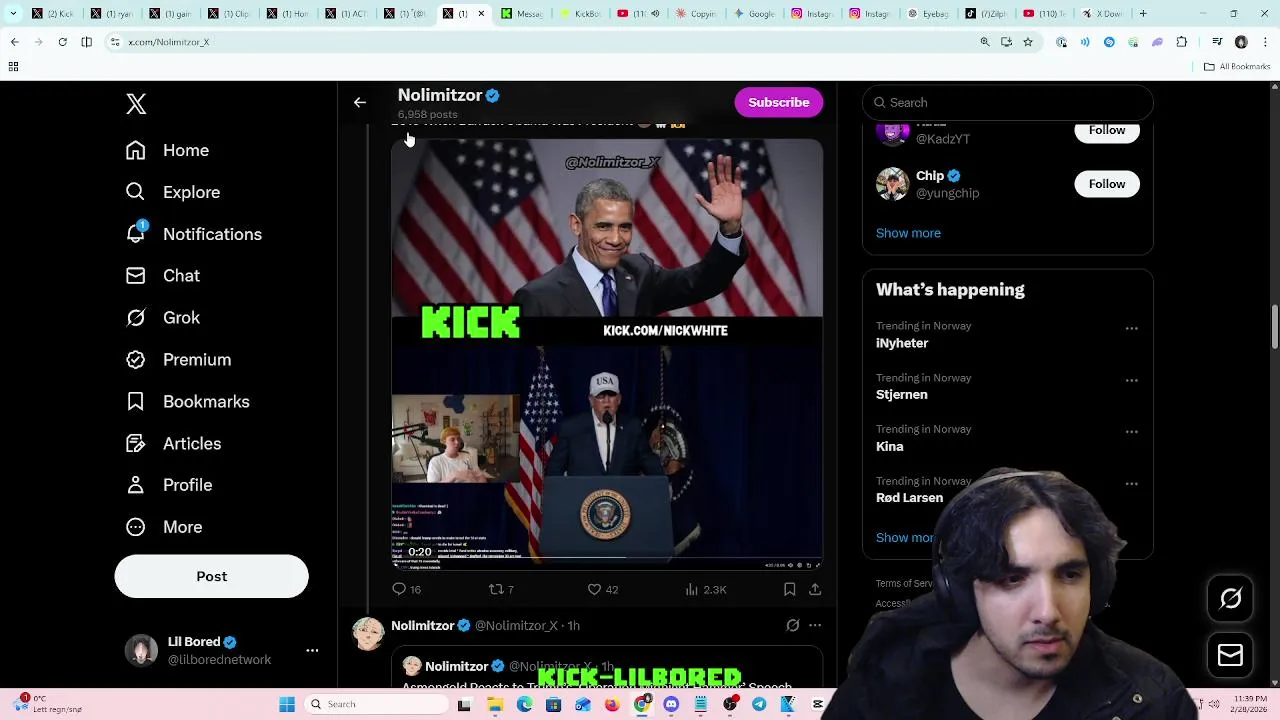This screenshot has width=1280, height=720.
Task: Bookmark this page with star icon
Action: [1027, 42]
